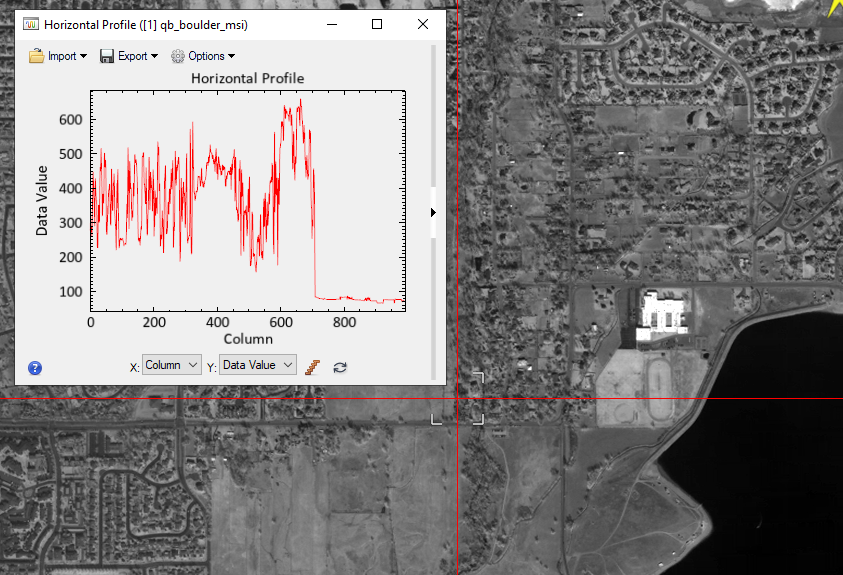Viewport: 843px width, 575px height.
Task: Open the Import menu with folder icon
Action: pyautogui.click(x=58, y=56)
